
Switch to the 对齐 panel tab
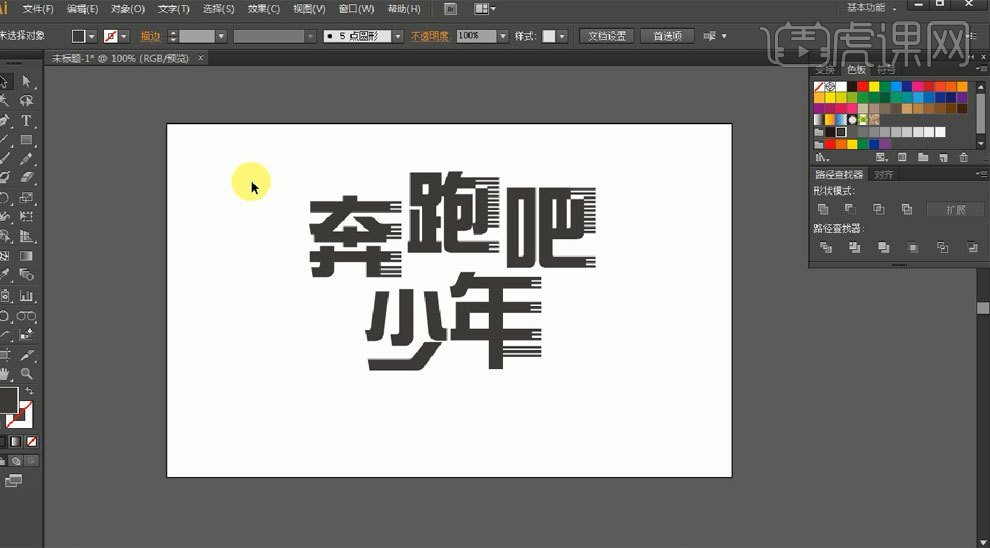(884, 174)
